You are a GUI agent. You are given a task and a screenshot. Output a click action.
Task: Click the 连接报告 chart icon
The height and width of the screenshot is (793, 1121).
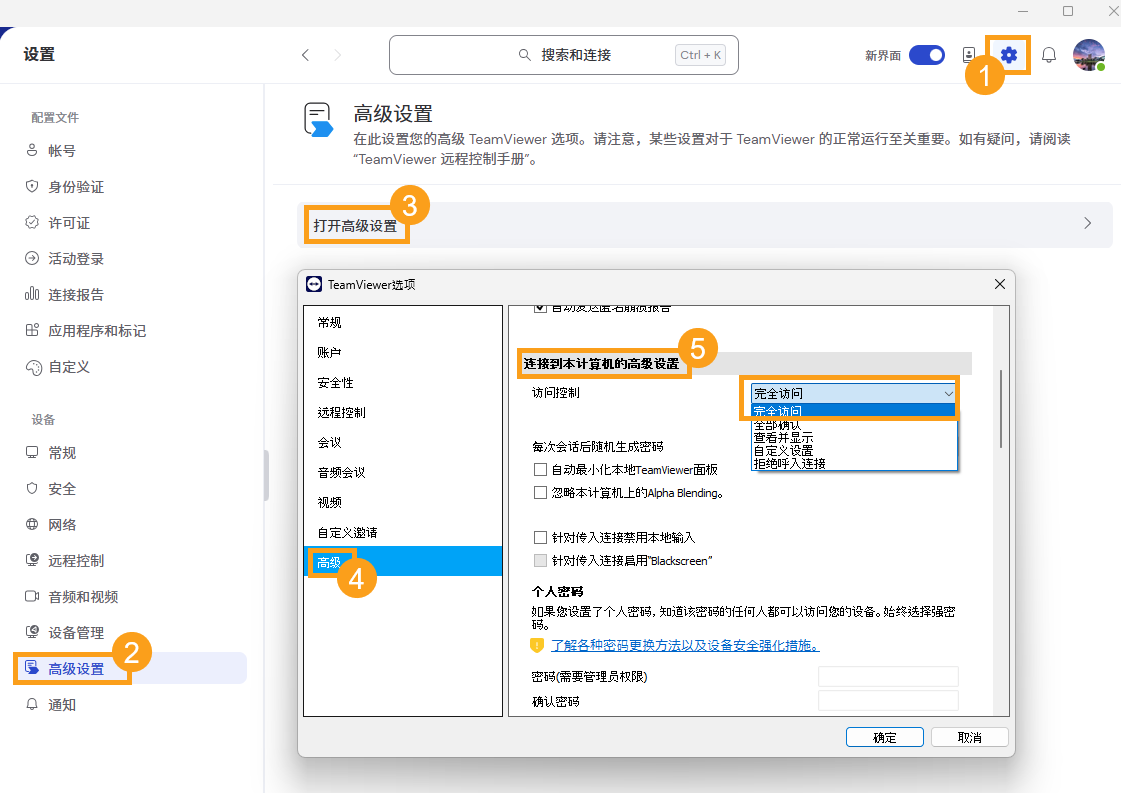[x=32, y=294]
